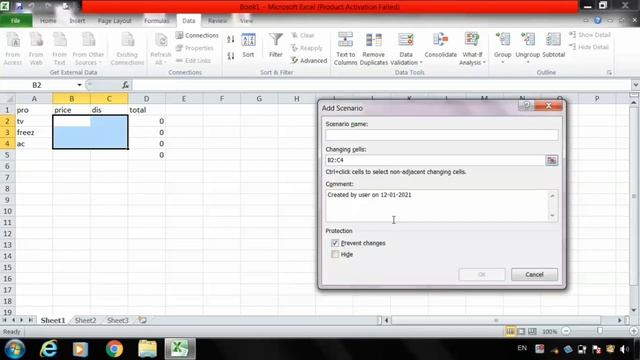Click the OK button in Add Scenario
640x360 pixels.
tap(482, 275)
